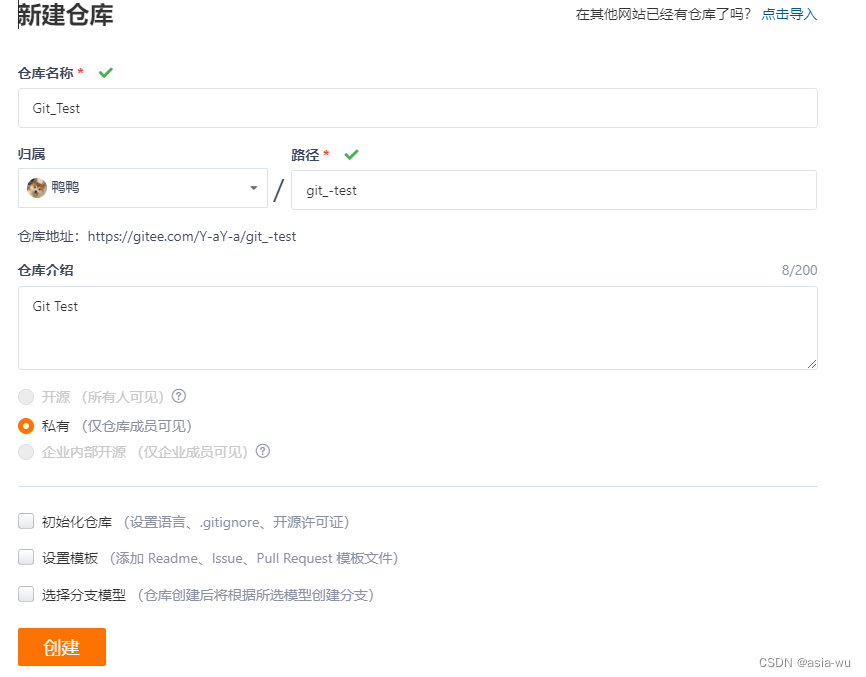The height and width of the screenshot is (677, 866).
Task: Click into the 仓库介绍 description textarea
Action: coord(418,328)
